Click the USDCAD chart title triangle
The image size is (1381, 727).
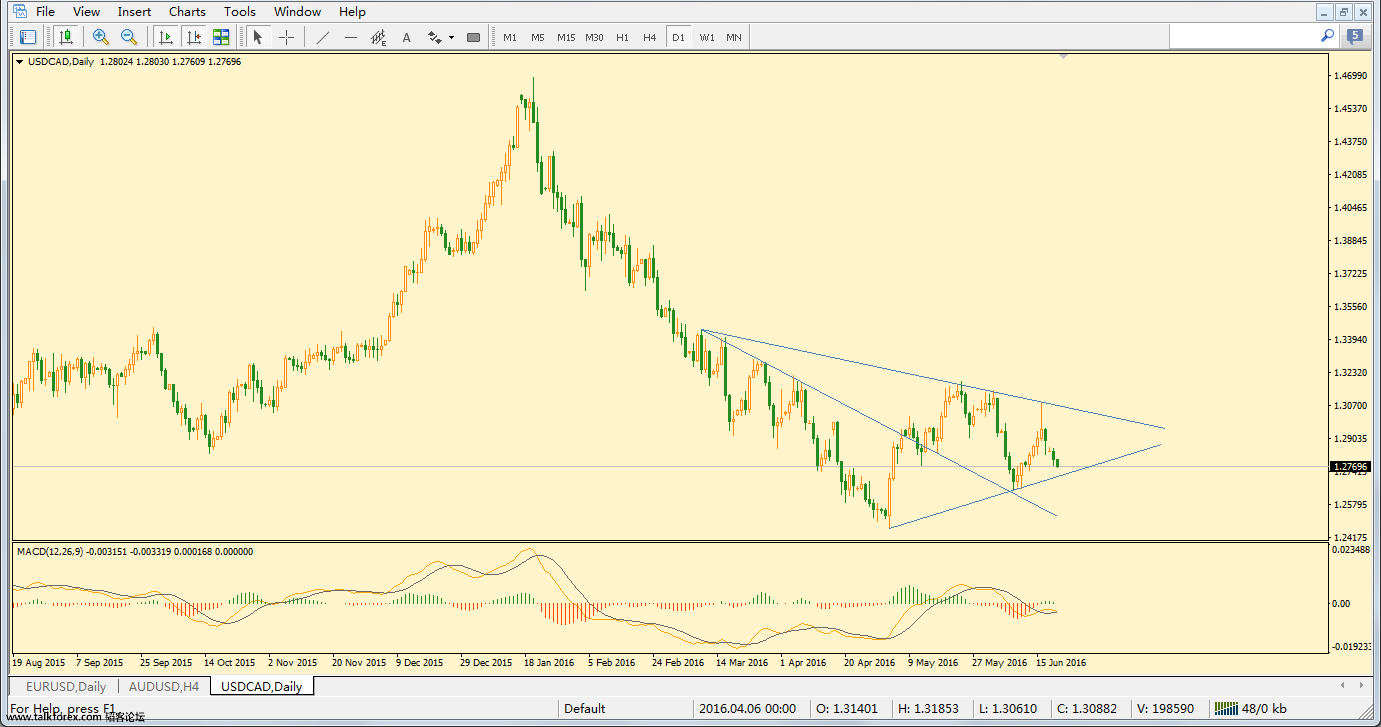coord(20,61)
